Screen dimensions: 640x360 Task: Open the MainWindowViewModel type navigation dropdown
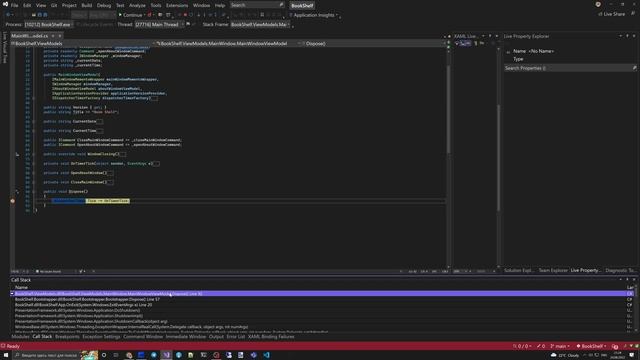click(228, 43)
